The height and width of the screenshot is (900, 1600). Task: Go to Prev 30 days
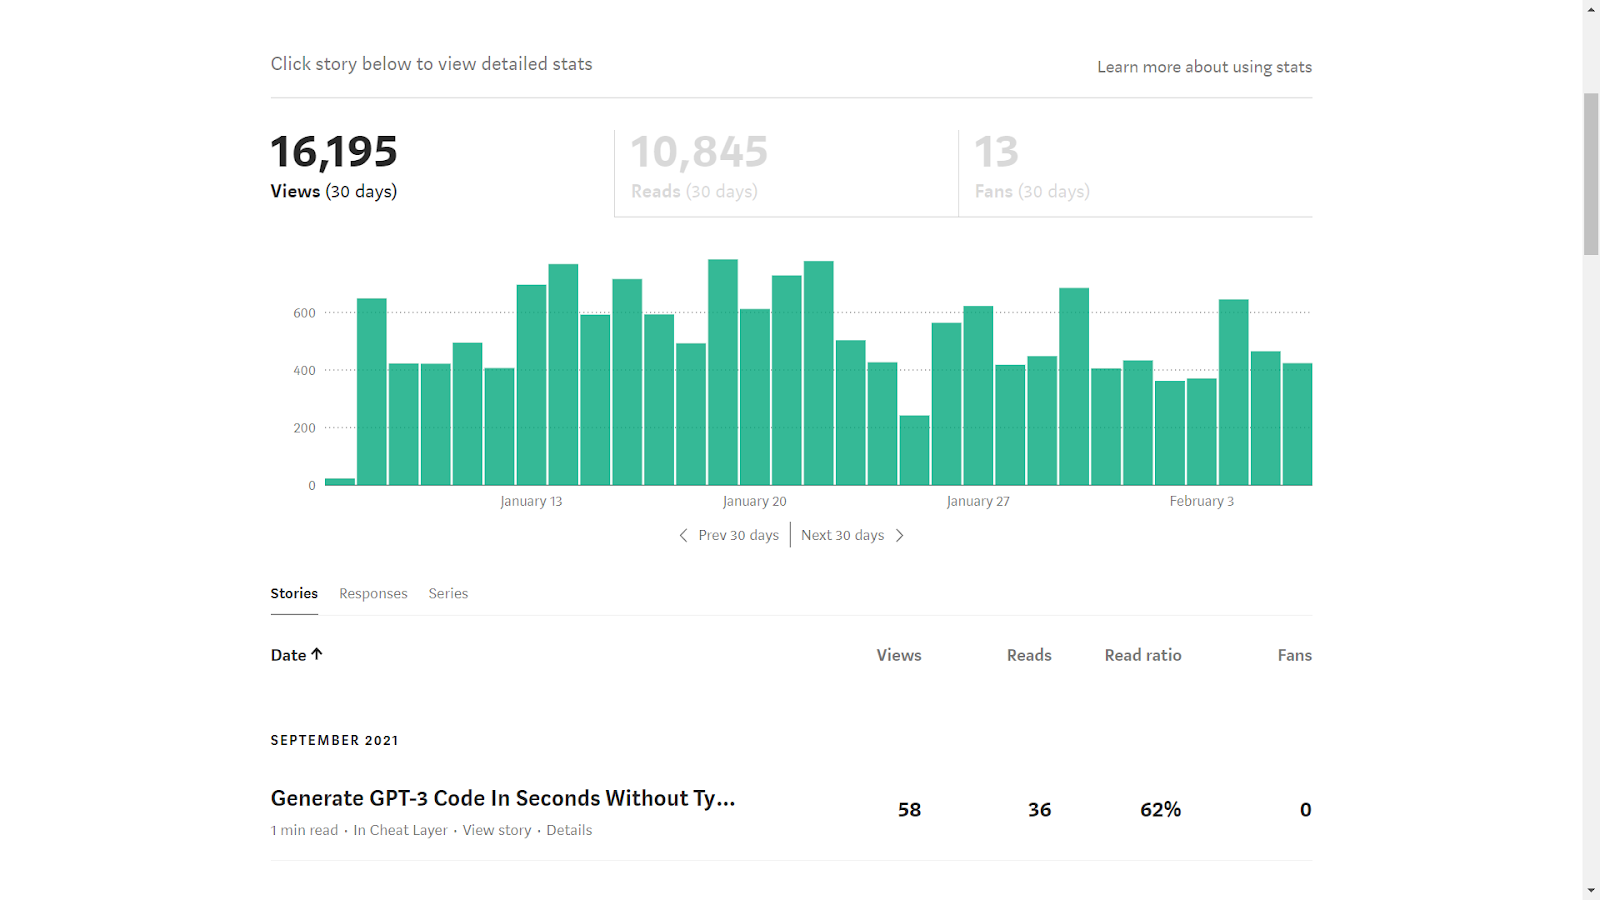(x=738, y=536)
